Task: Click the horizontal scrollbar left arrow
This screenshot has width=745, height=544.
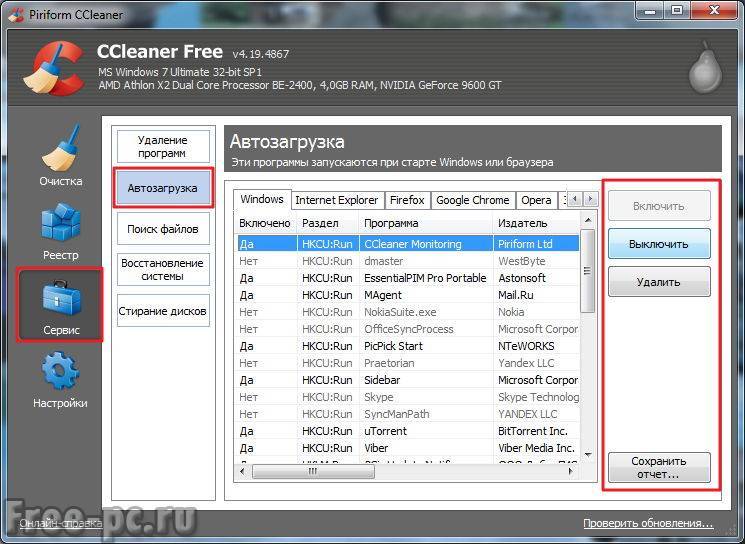Action: pos(242,472)
